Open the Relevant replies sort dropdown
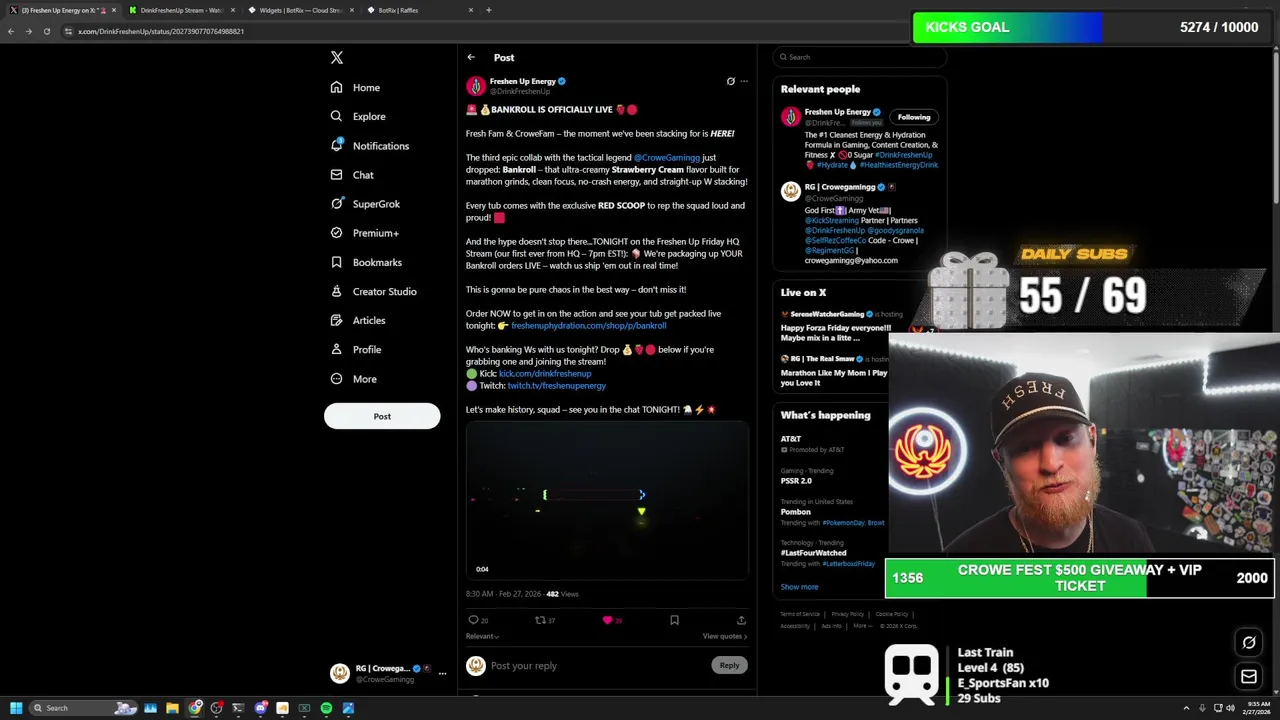Image resolution: width=1280 pixels, height=720 pixels. 482,636
